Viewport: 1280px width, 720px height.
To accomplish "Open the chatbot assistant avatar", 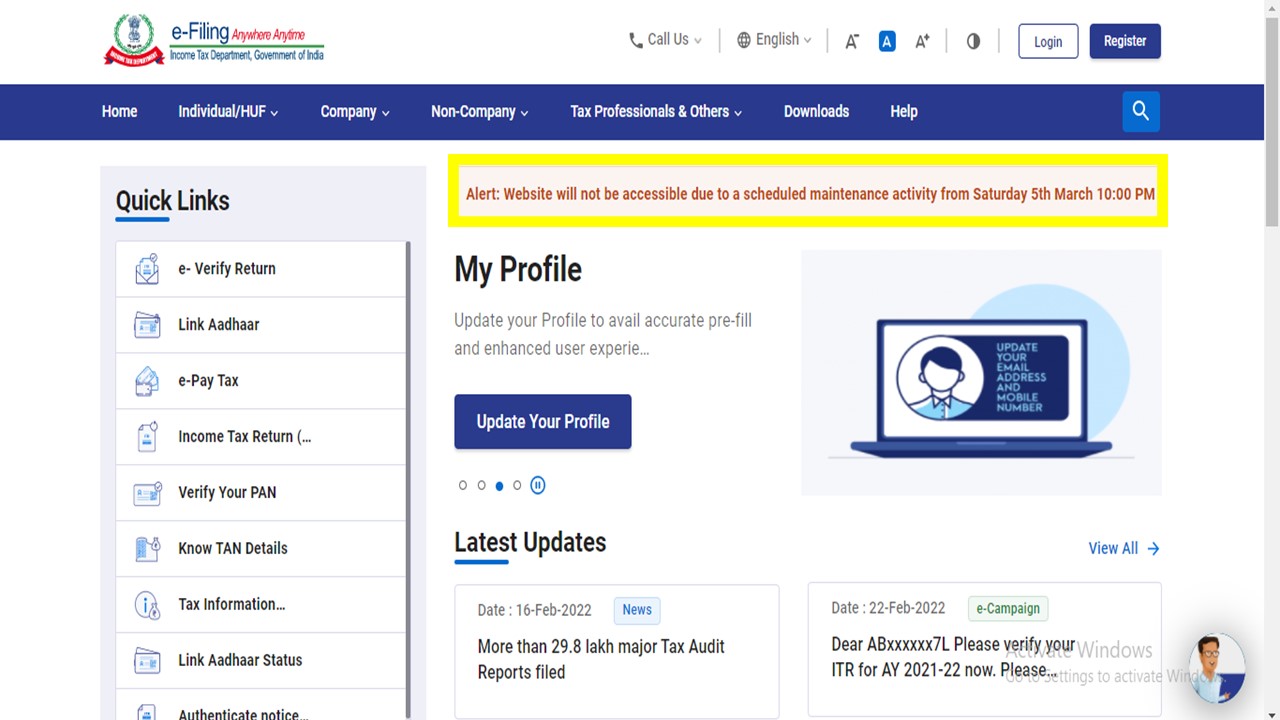I will [1217, 667].
